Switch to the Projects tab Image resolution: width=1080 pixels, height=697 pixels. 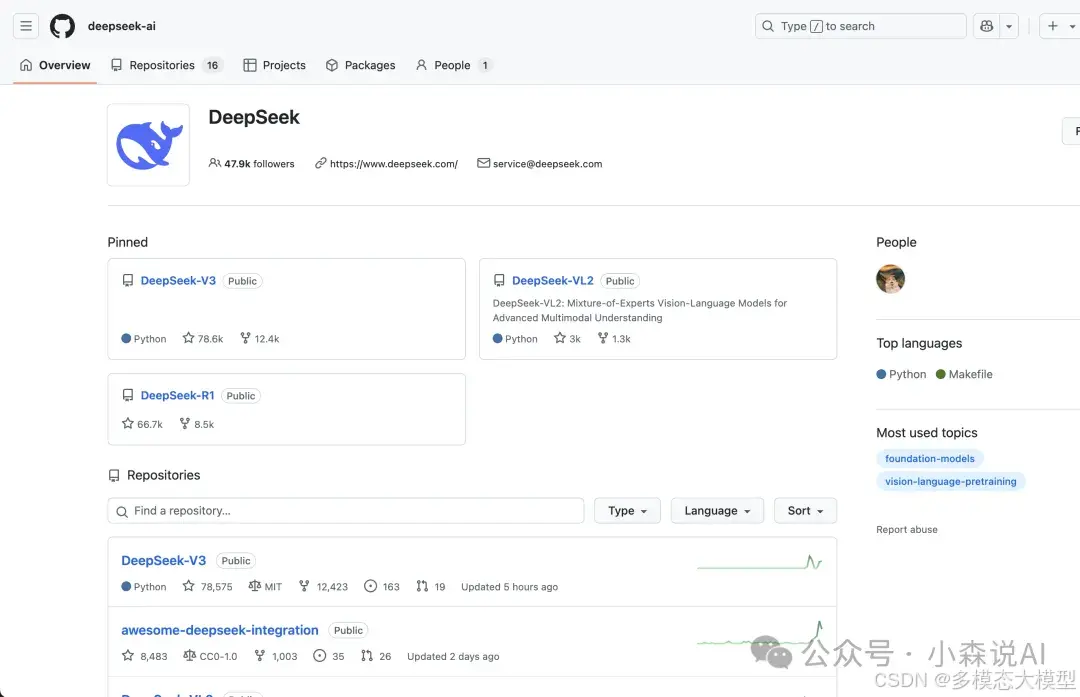coord(274,65)
